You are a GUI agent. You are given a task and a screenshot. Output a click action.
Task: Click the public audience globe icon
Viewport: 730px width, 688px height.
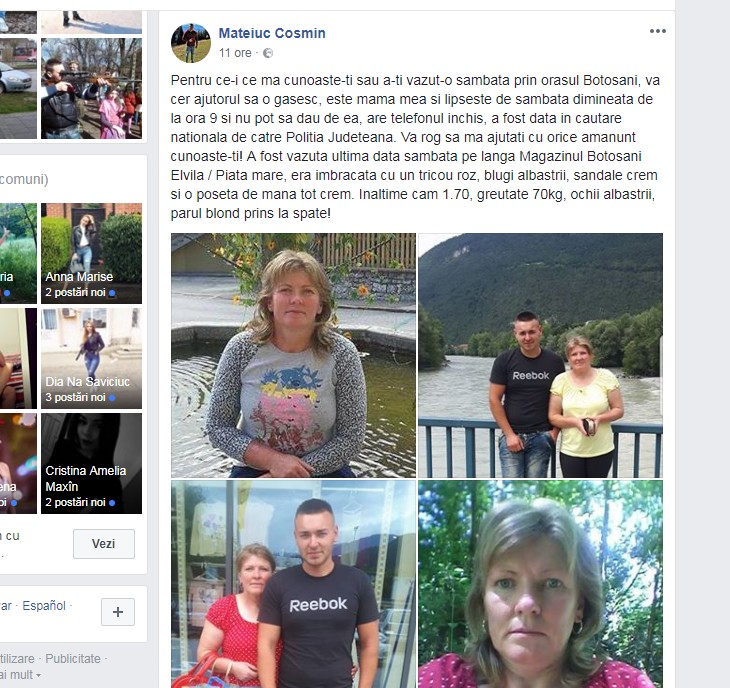[268, 53]
